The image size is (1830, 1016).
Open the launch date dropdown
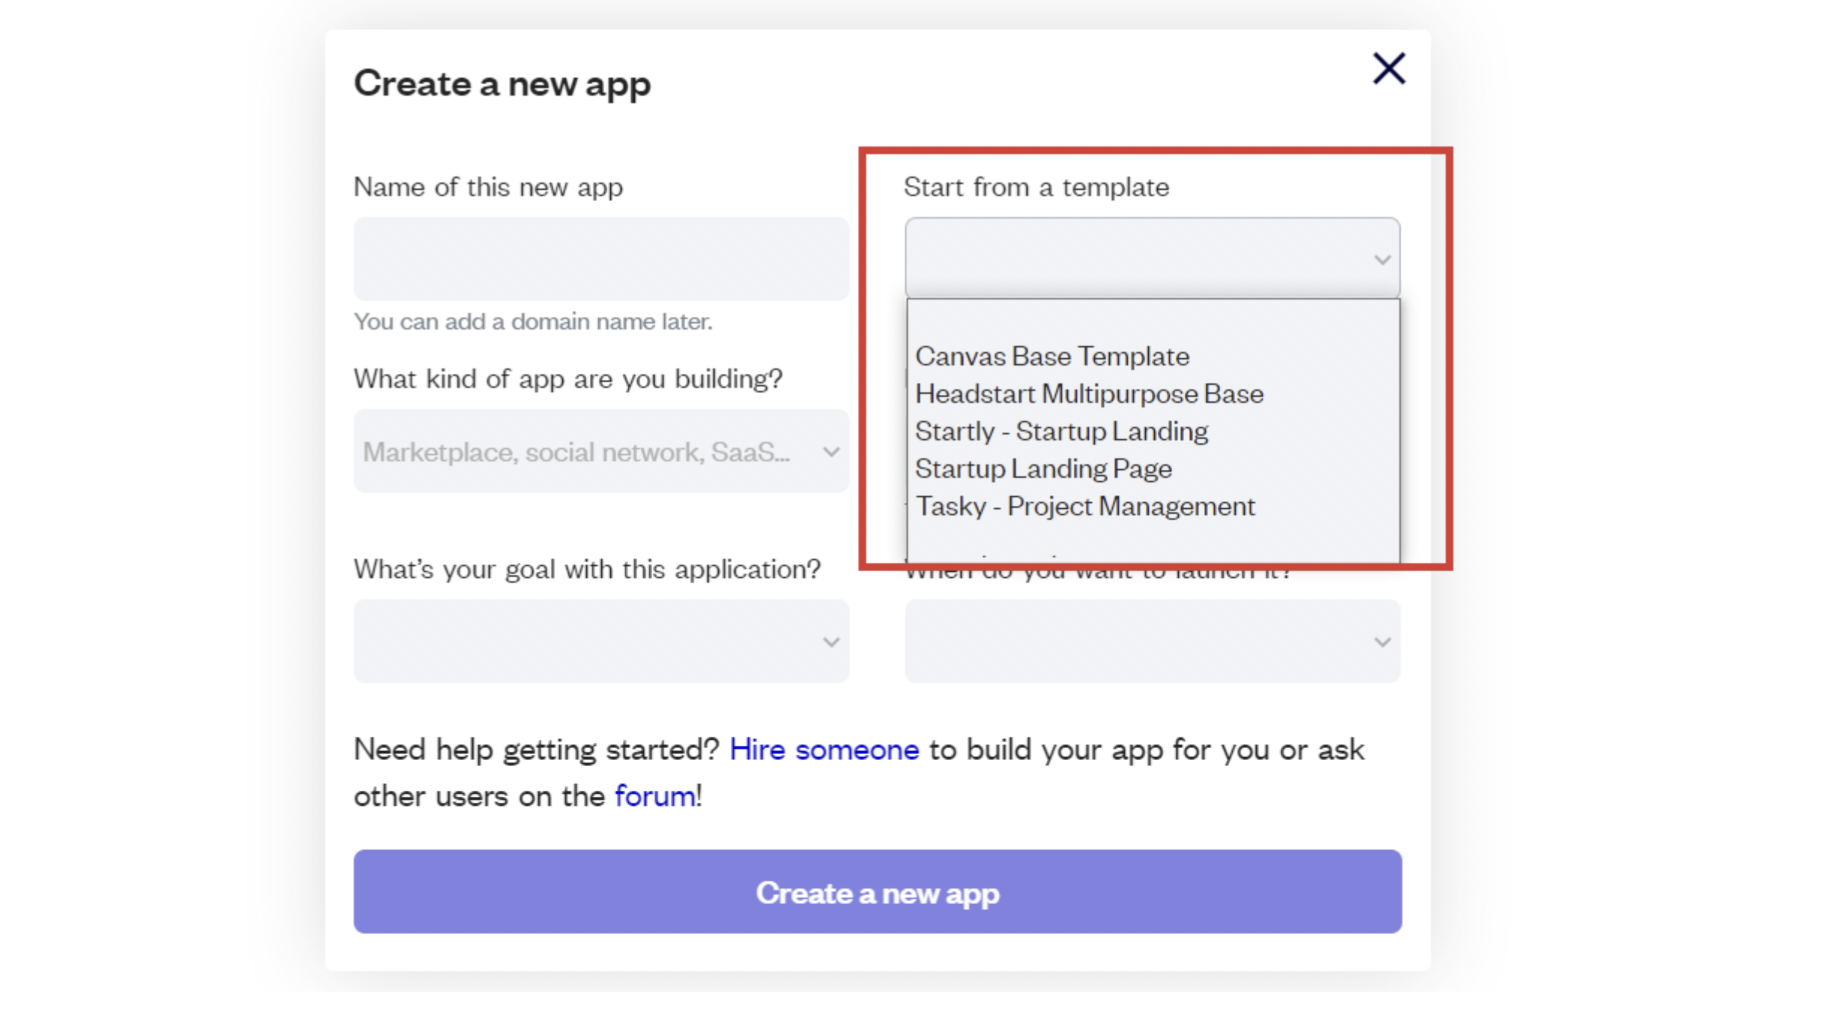1140,642
